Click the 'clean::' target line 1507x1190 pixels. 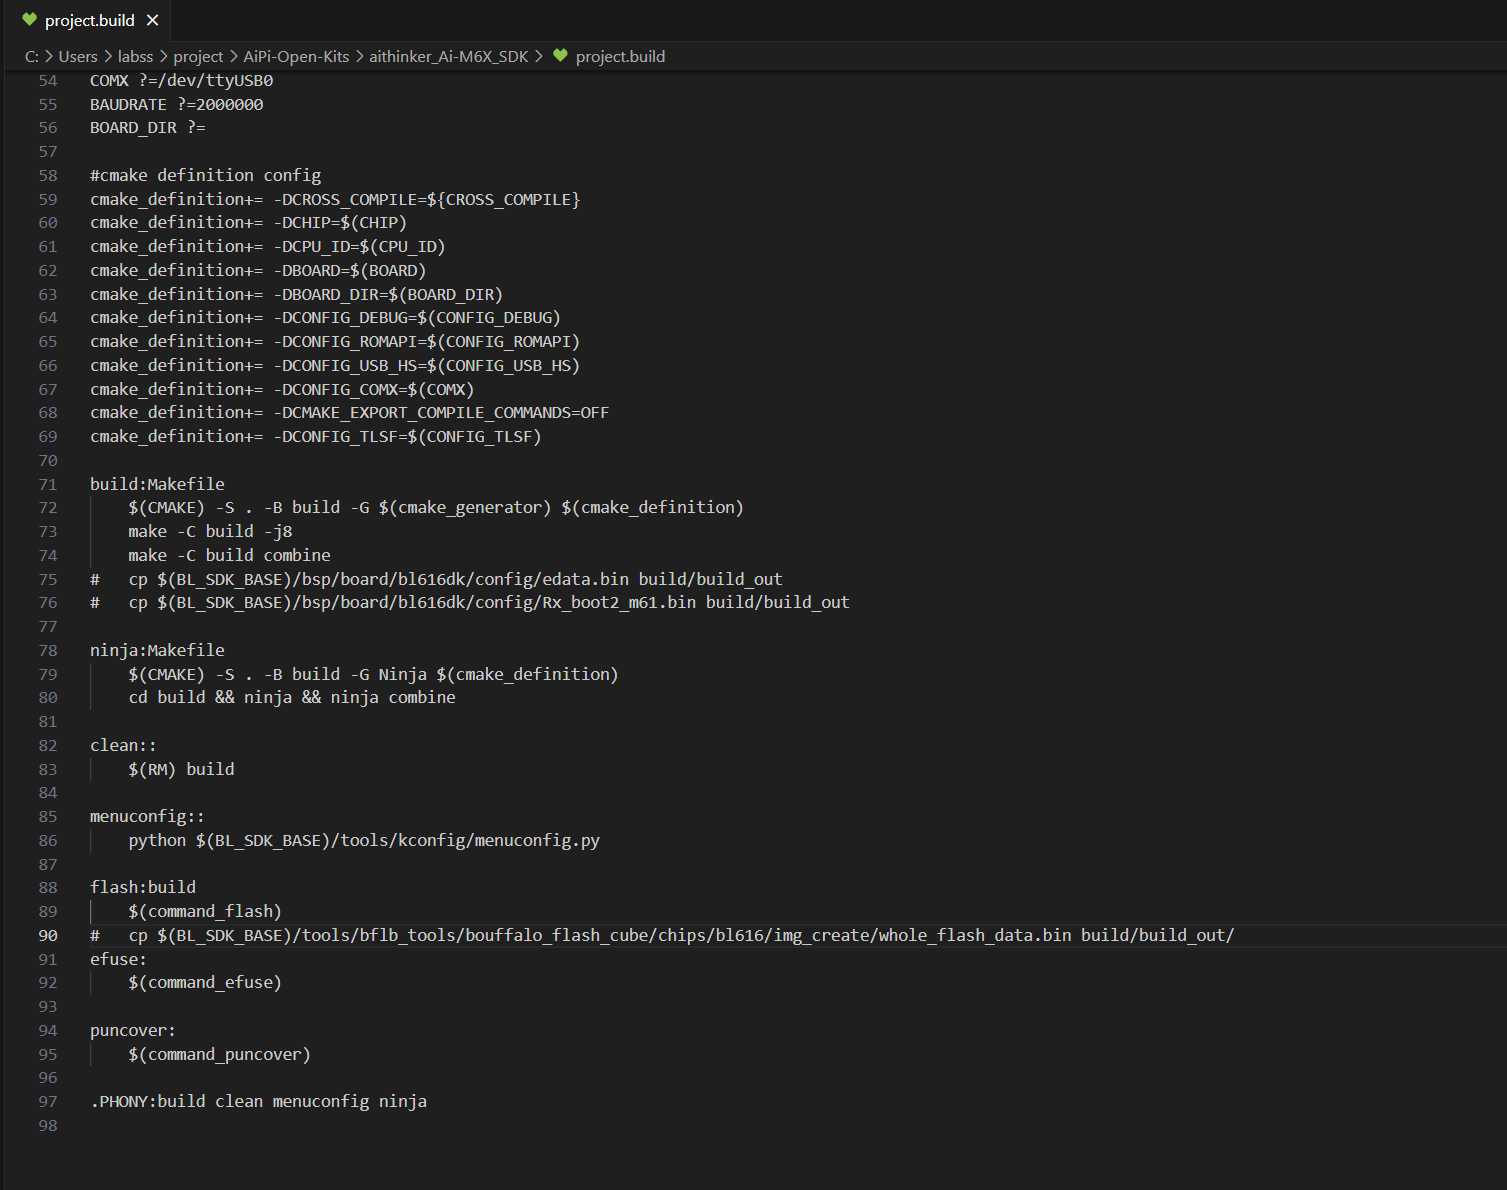pos(123,746)
